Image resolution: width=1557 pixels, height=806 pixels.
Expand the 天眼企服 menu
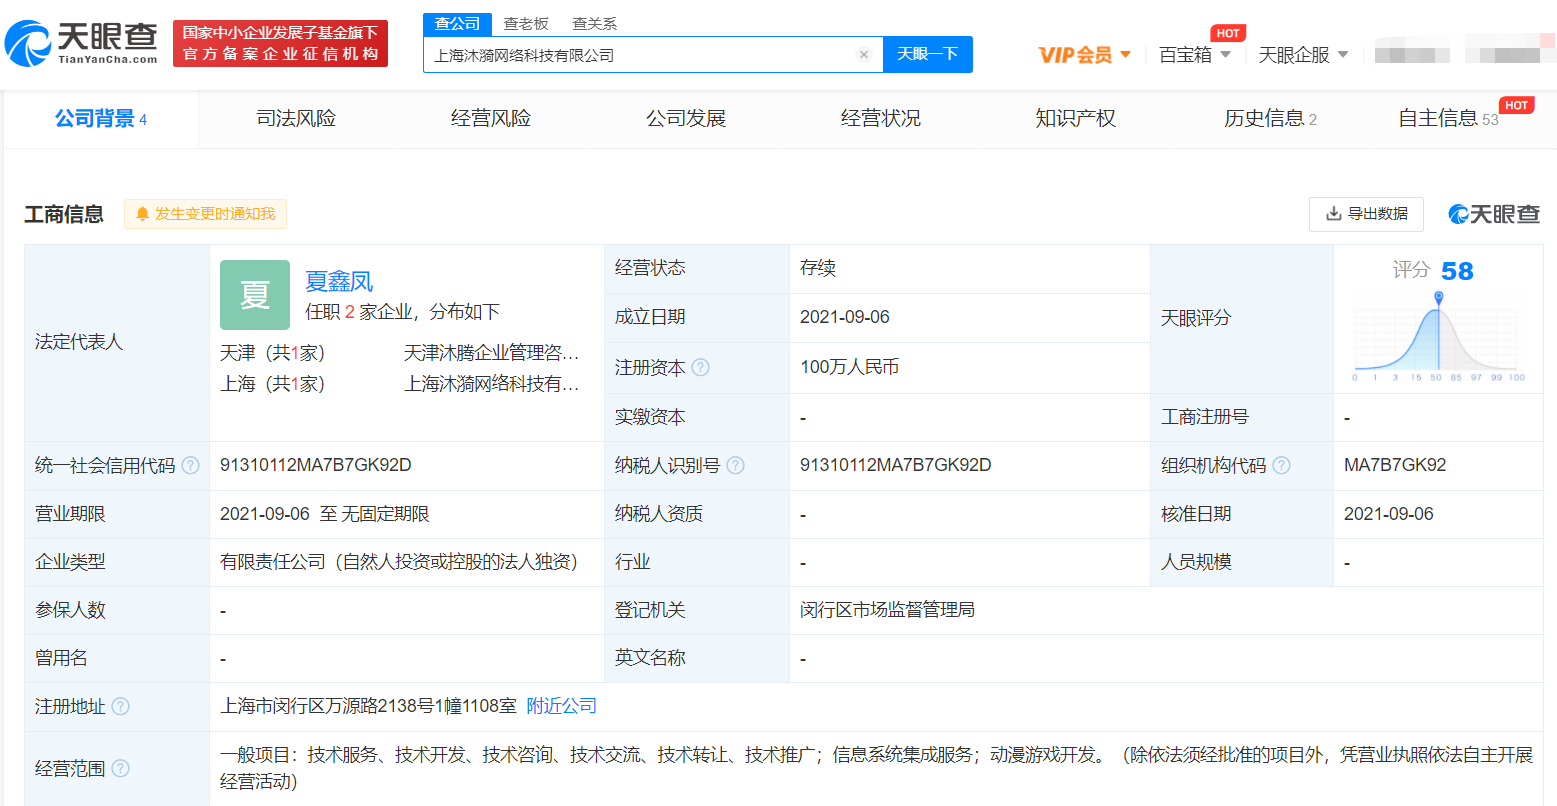tap(1303, 55)
